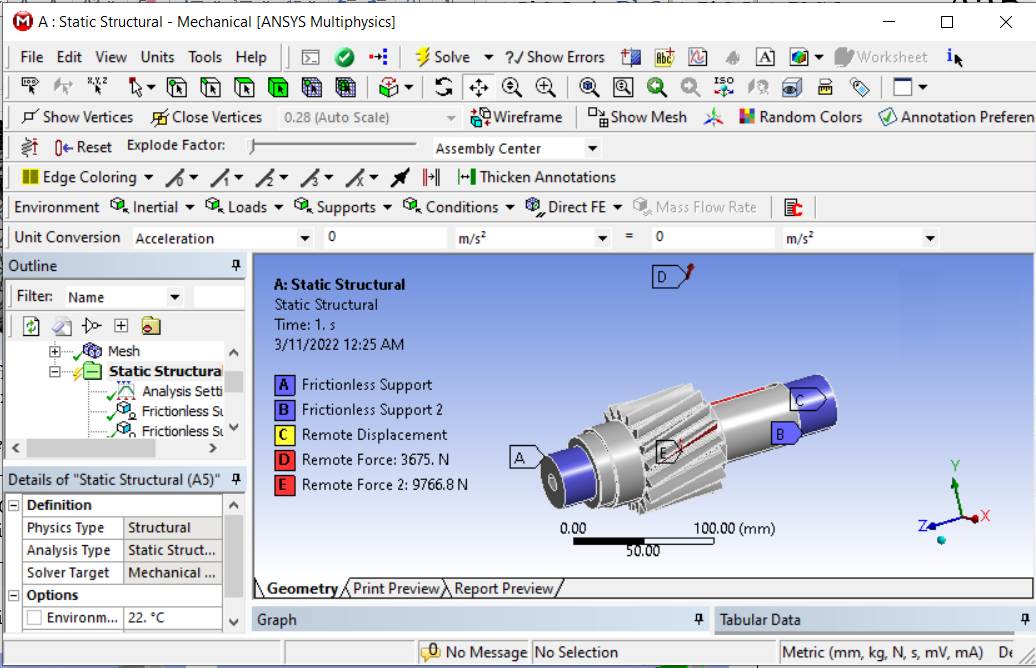Open the View menu
The image size is (1036, 668).
(x=111, y=57)
